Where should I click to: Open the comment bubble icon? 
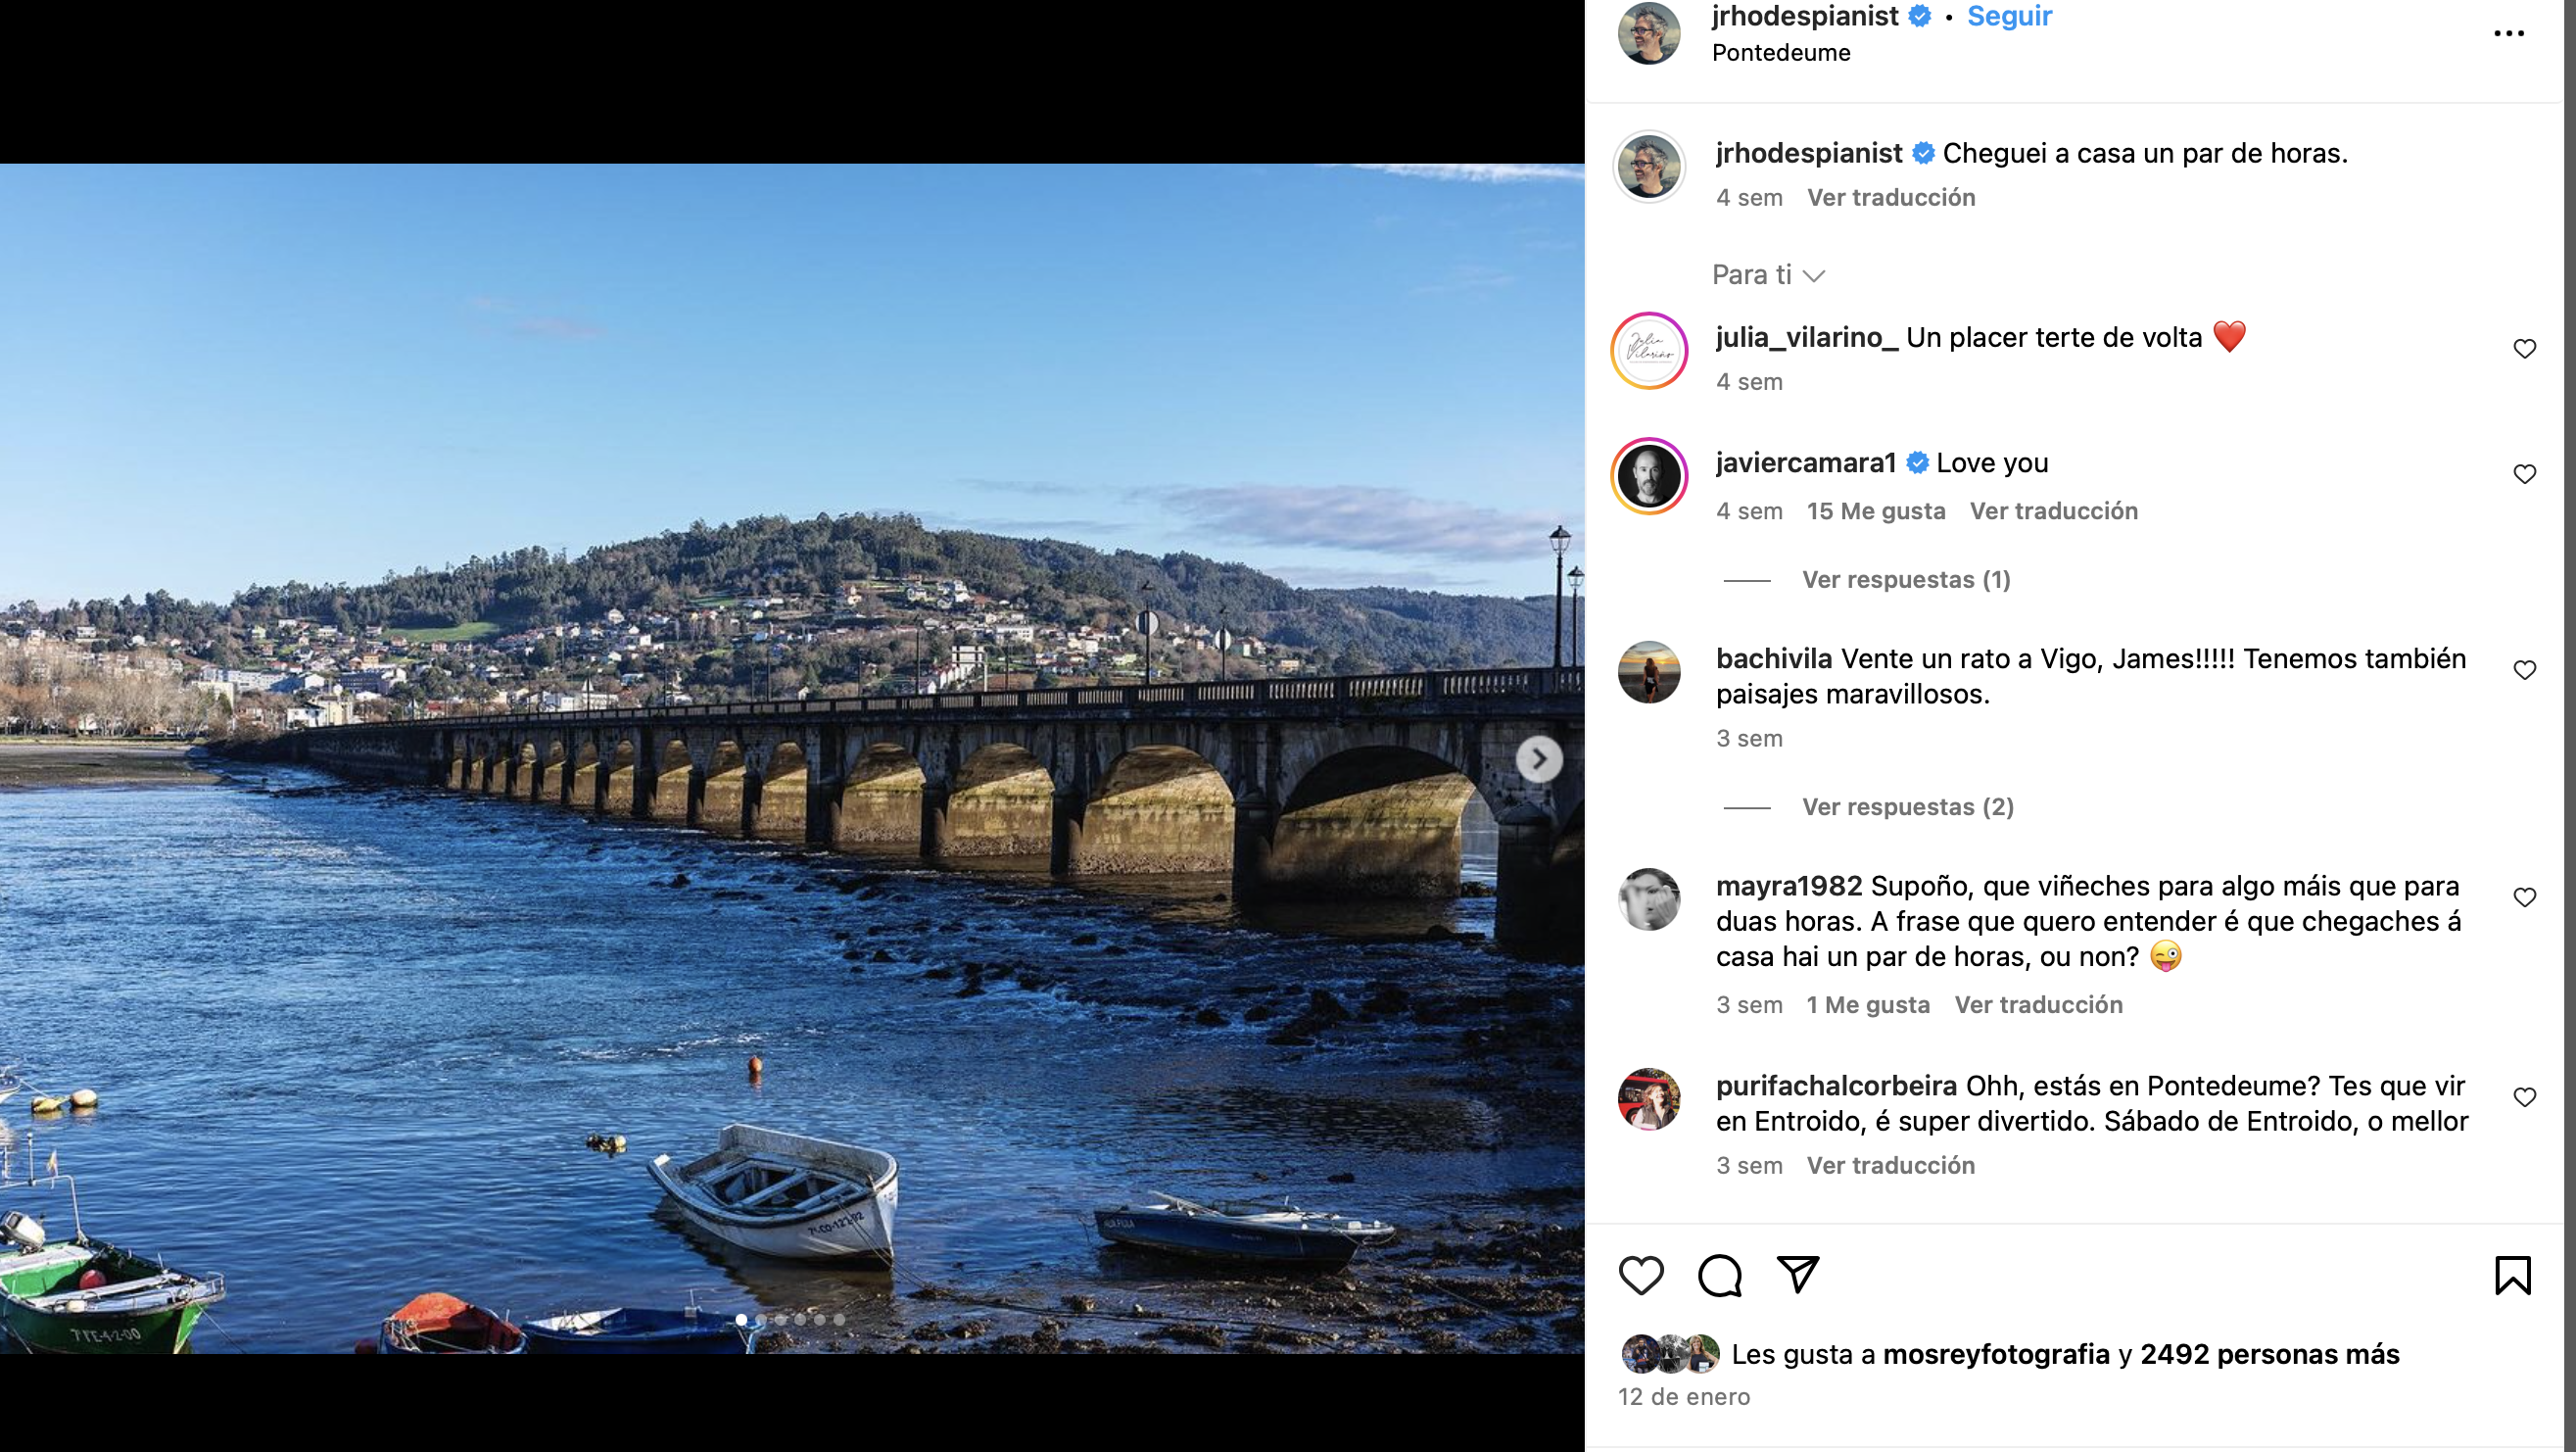click(1720, 1276)
